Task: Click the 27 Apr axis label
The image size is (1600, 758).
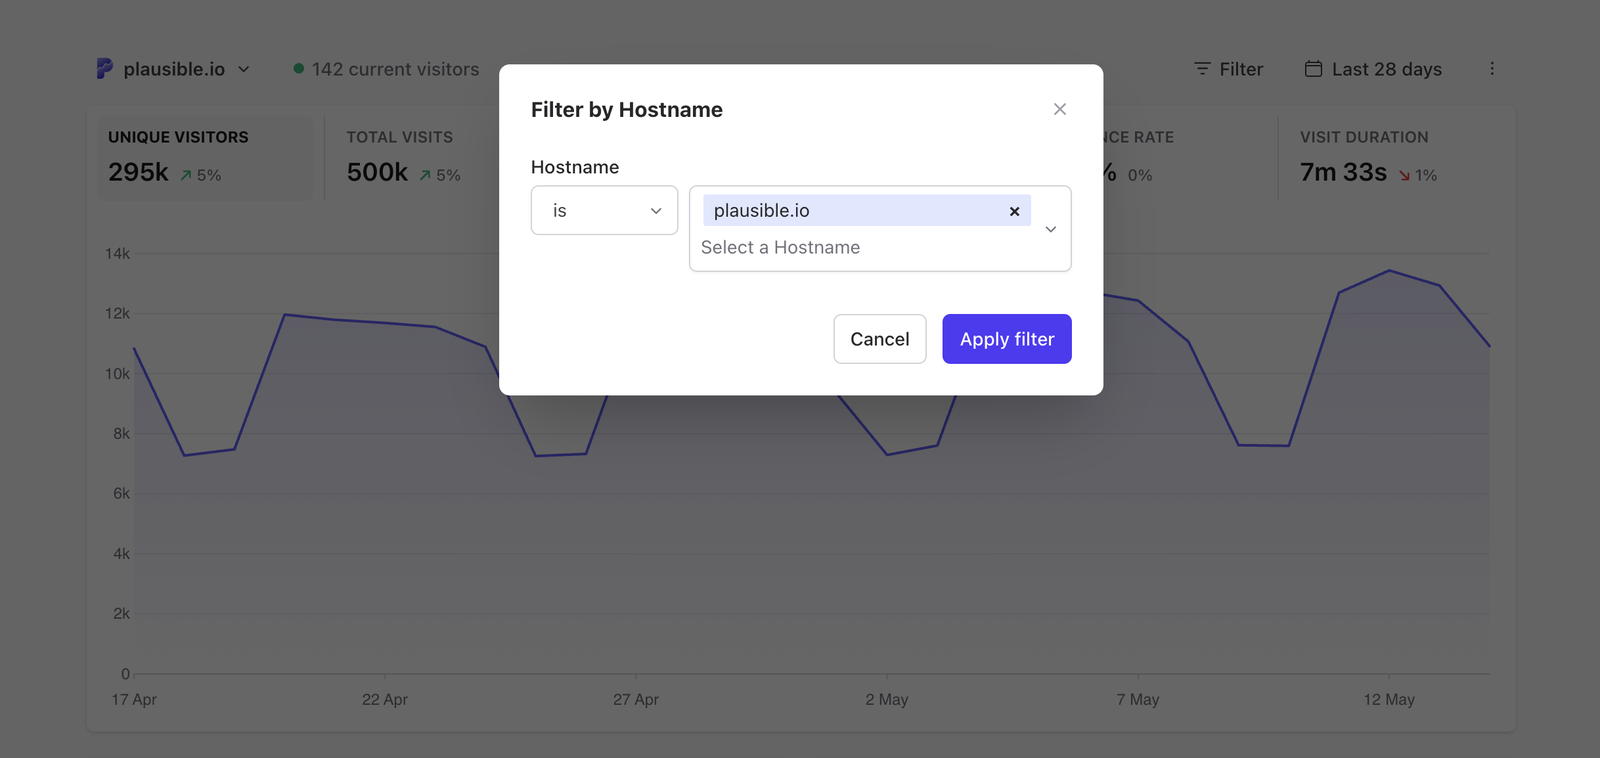Action: [636, 700]
